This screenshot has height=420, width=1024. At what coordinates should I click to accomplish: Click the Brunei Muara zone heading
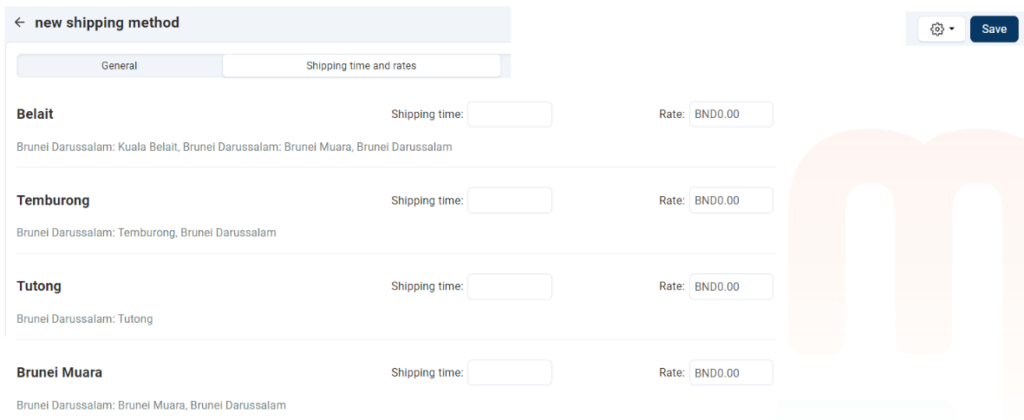coord(59,372)
